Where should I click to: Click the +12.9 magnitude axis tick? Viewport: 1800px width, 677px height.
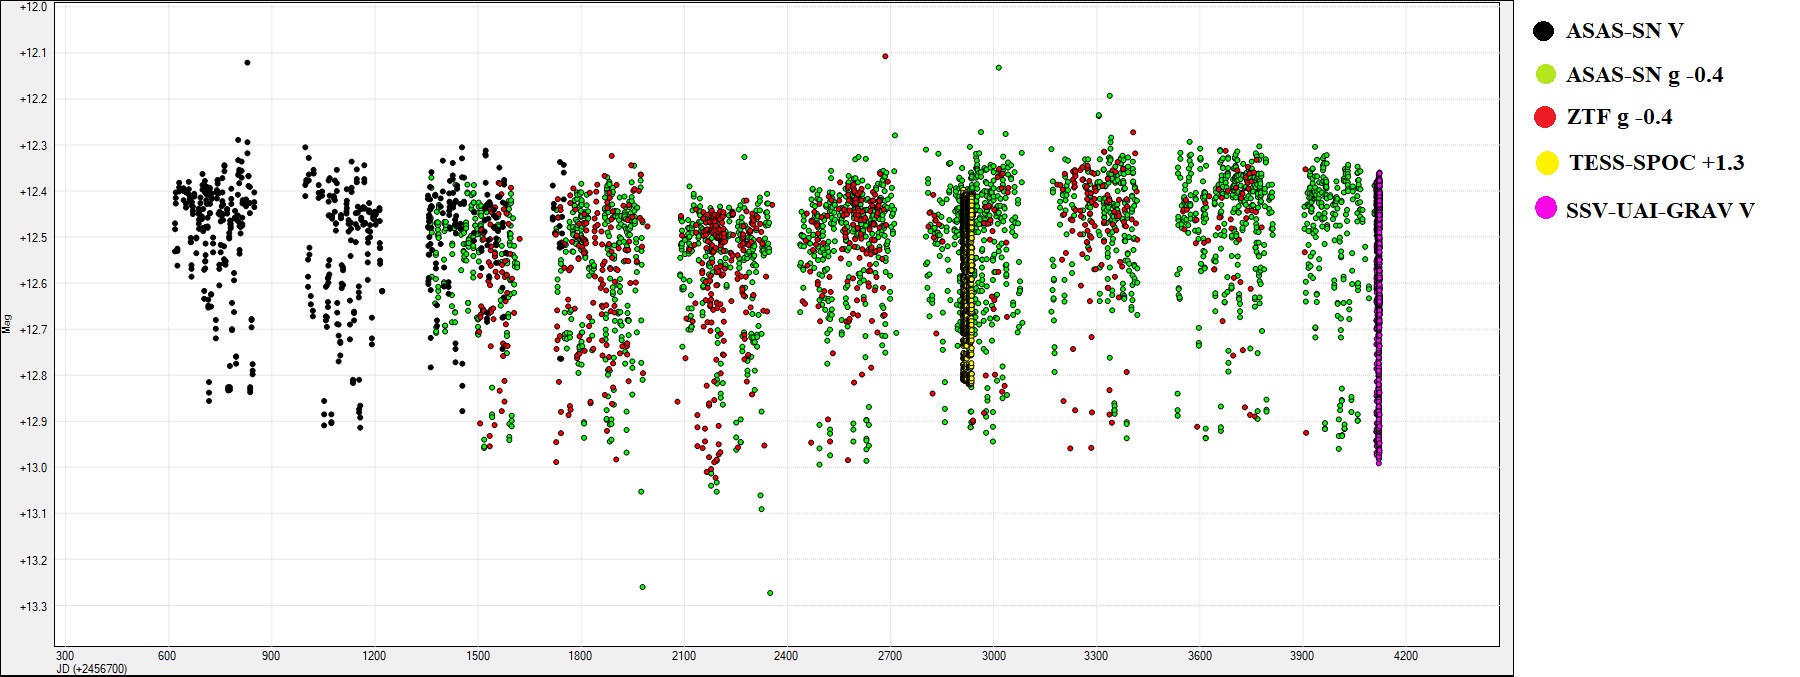point(33,422)
